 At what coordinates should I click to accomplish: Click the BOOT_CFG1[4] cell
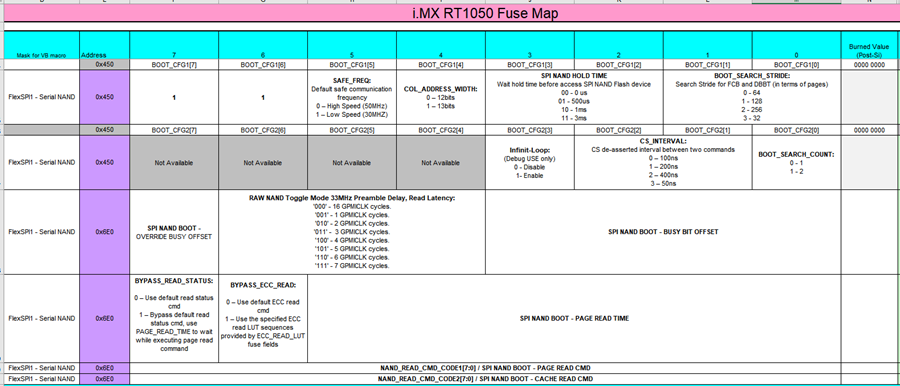point(441,65)
